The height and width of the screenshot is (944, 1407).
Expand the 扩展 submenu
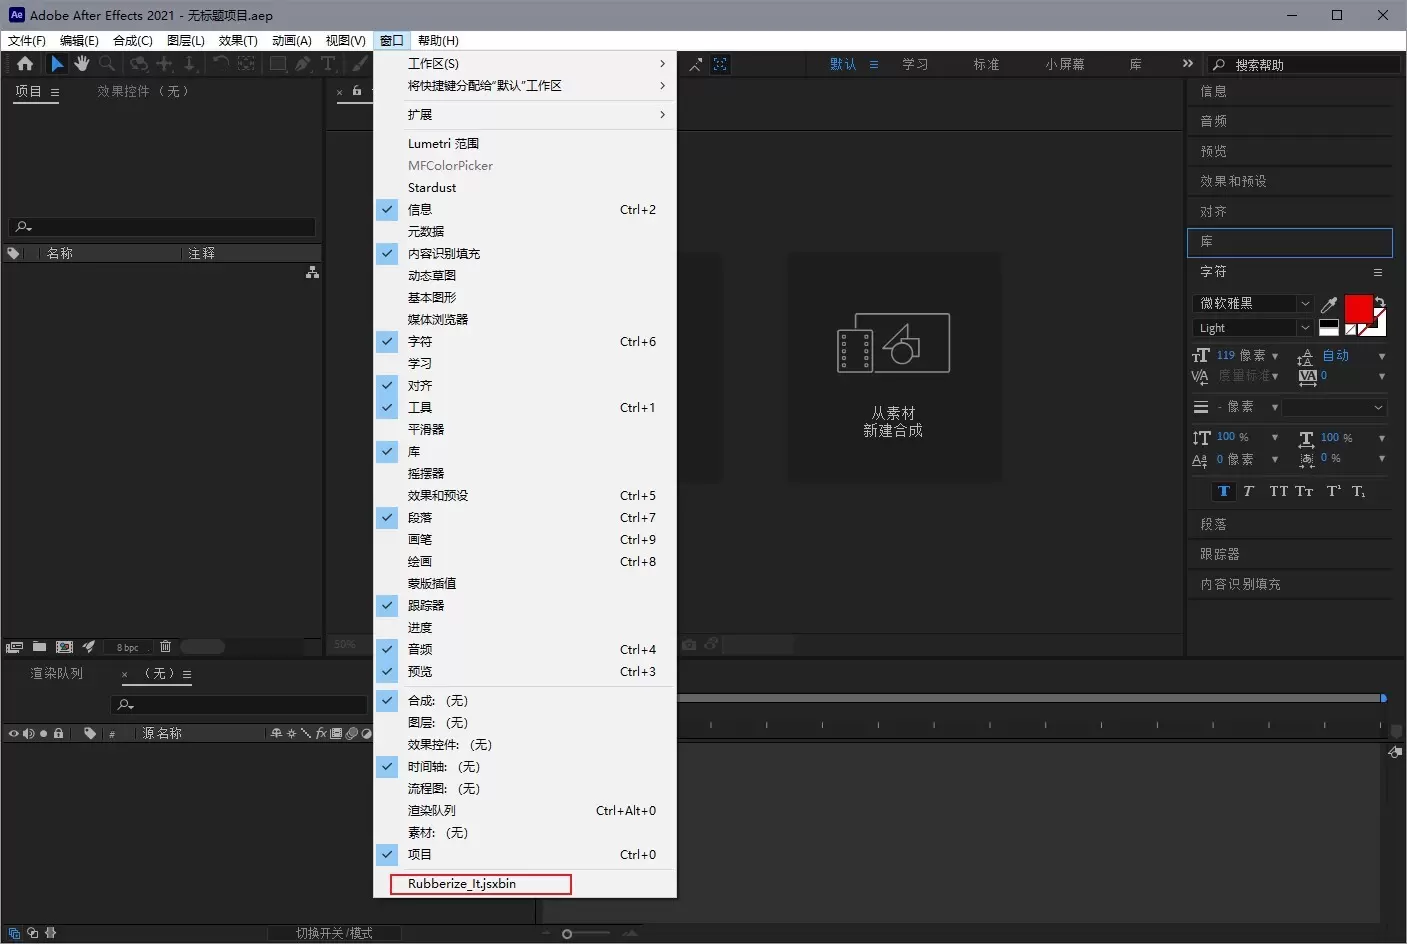click(525, 115)
